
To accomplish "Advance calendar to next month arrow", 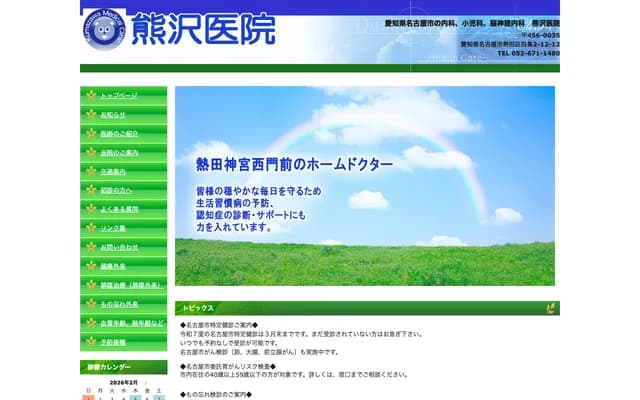I will [x=146, y=383].
